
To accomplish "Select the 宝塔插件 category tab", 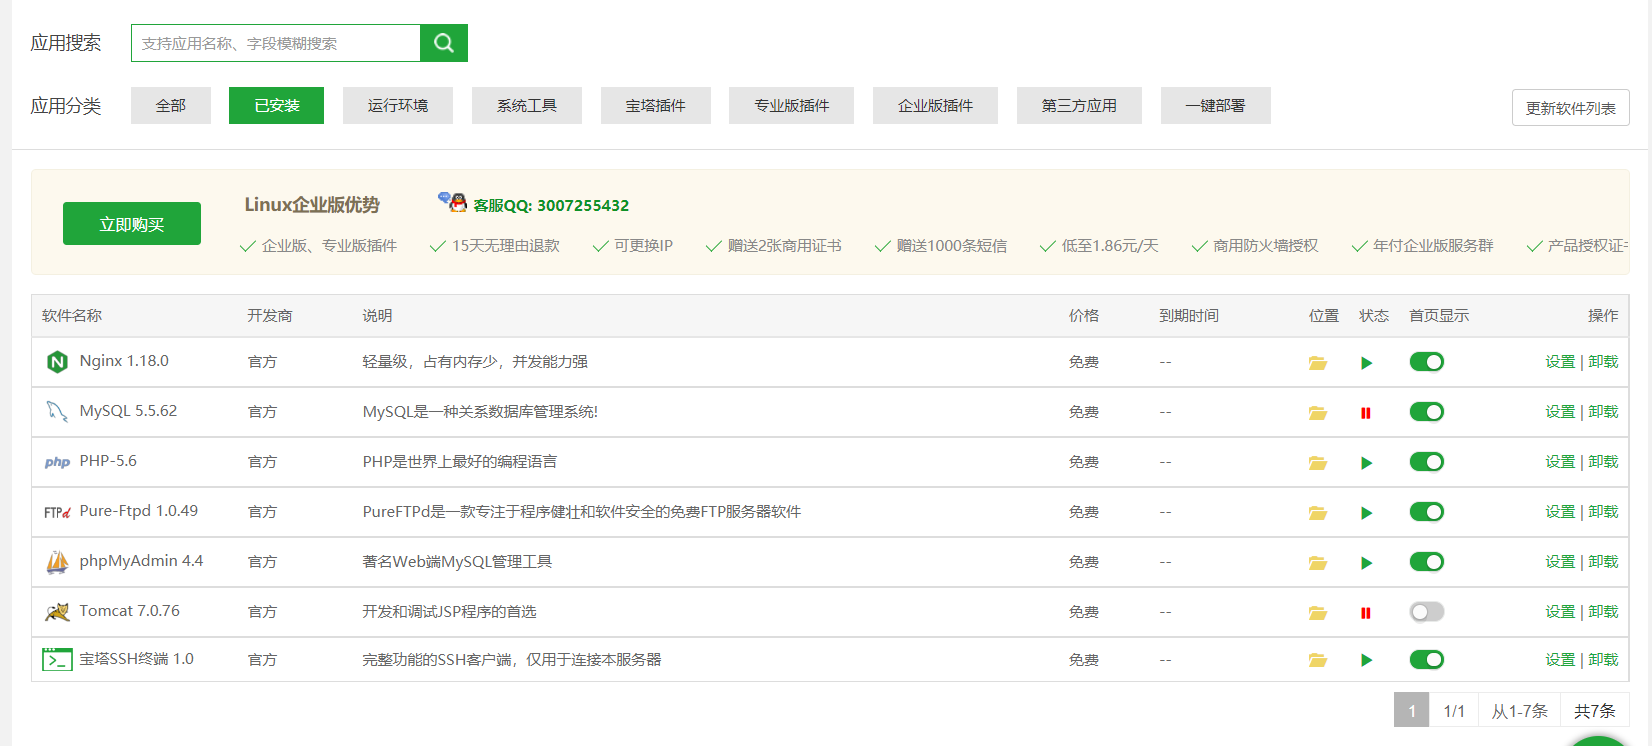I will [656, 105].
